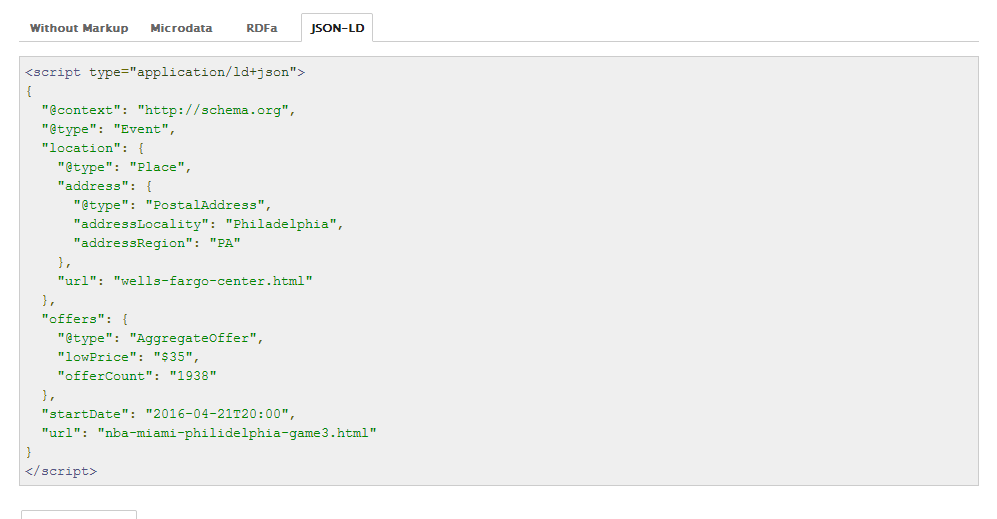The width and height of the screenshot is (997, 519).
Task: Click the startDate 2016-04-21T20:00 line
Action: click(x=168, y=415)
